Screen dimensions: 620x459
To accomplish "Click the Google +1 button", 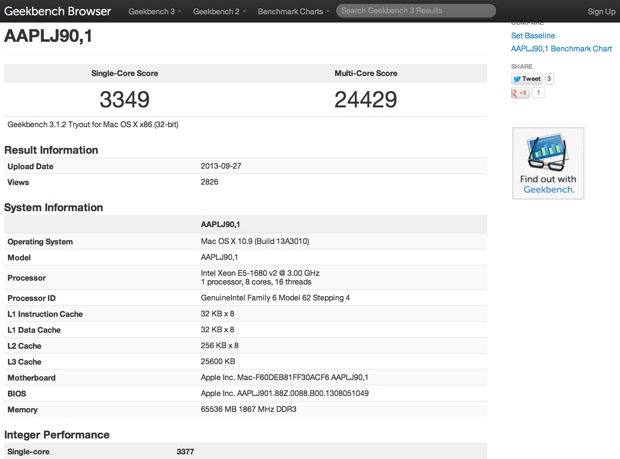I will (520, 93).
